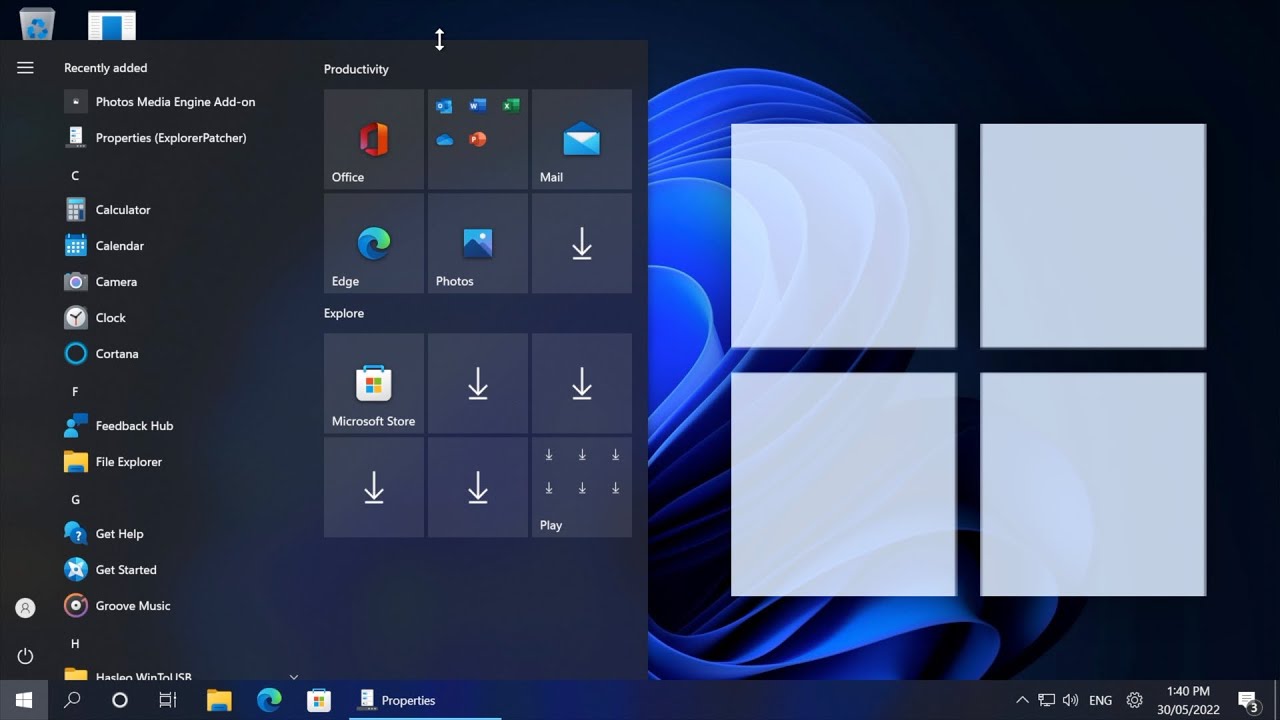Click the Productivity group header
This screenshot has height=720, width=1280.
point(356,69)
